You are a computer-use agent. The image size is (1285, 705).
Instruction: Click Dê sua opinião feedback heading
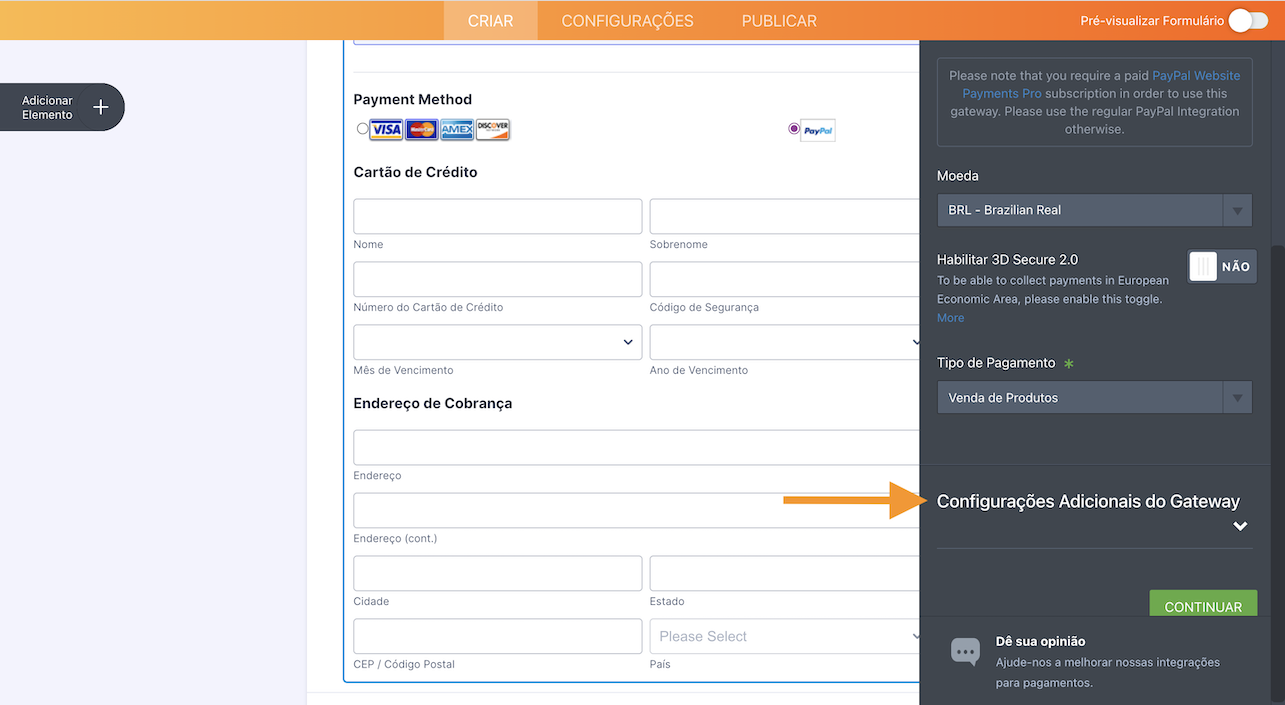click(x=1040, y=641)
